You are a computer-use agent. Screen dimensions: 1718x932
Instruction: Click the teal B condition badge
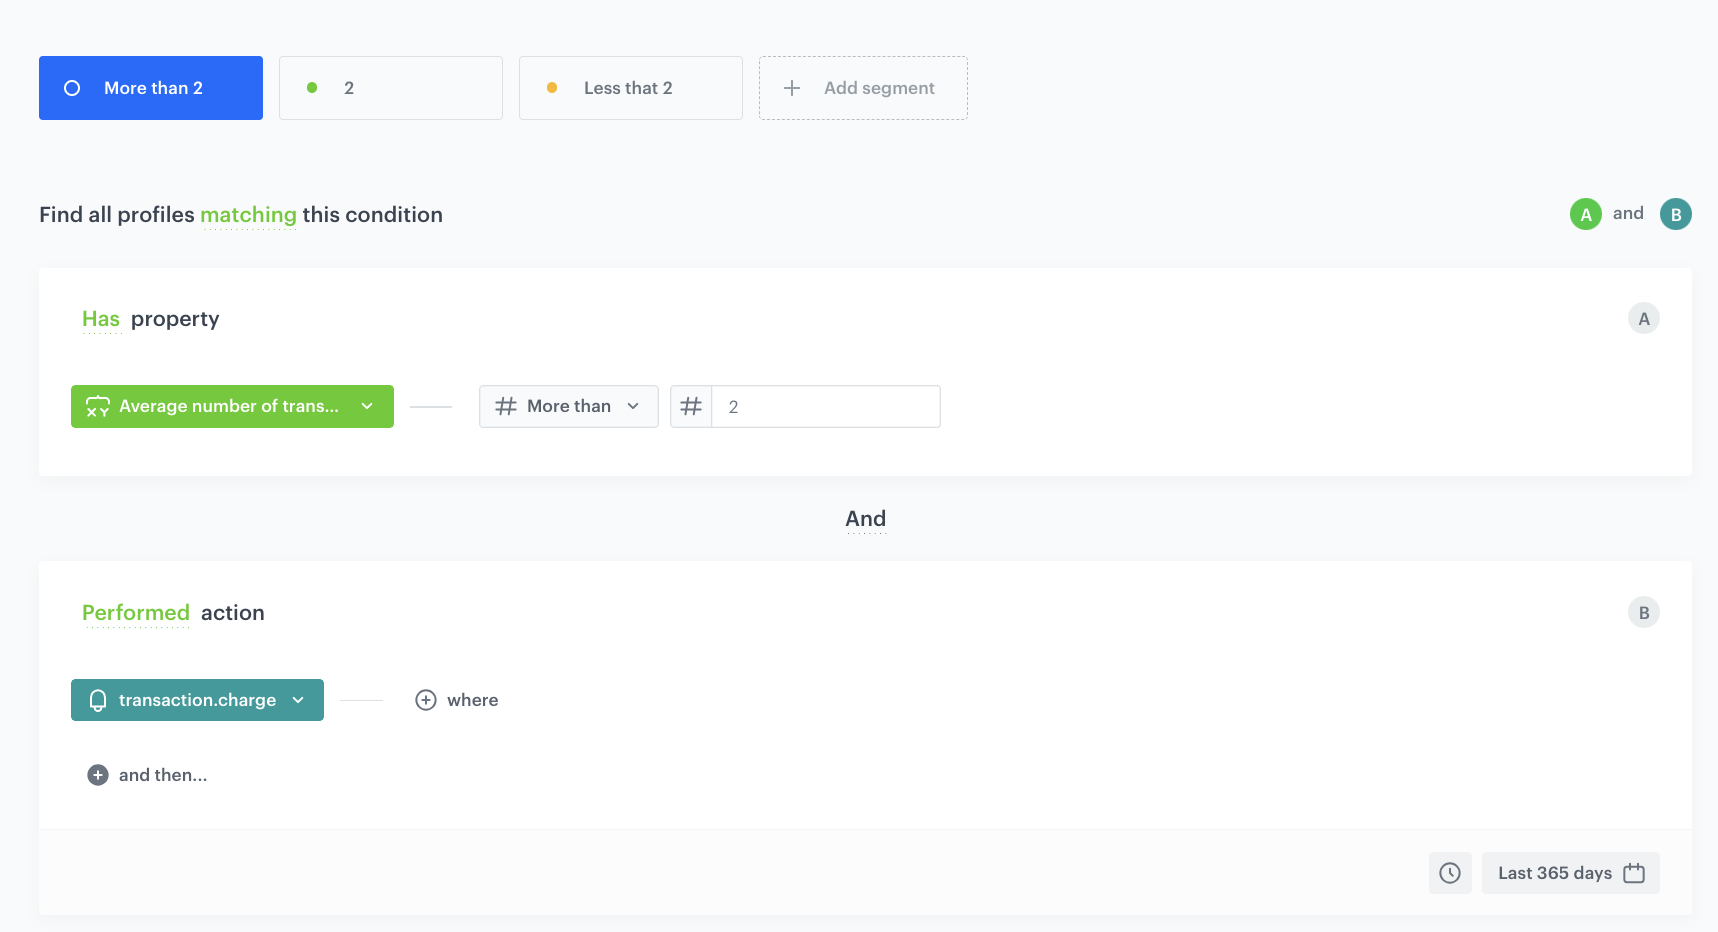(1675, 214)
